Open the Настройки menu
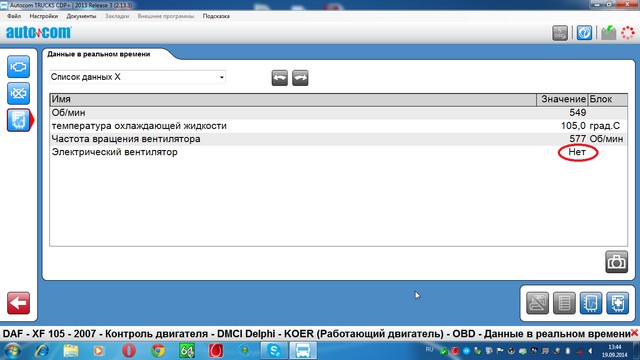 44,16
